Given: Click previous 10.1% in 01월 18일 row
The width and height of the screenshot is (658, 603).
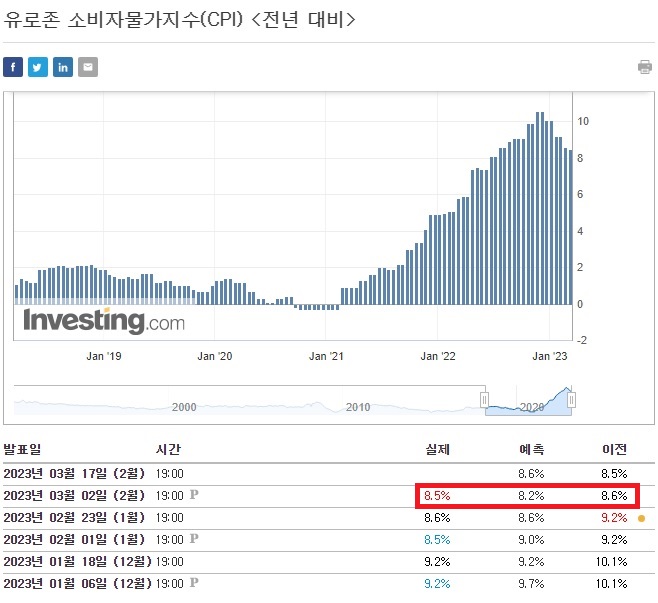Looking at the screenshot, I should (x=611, y=562).
